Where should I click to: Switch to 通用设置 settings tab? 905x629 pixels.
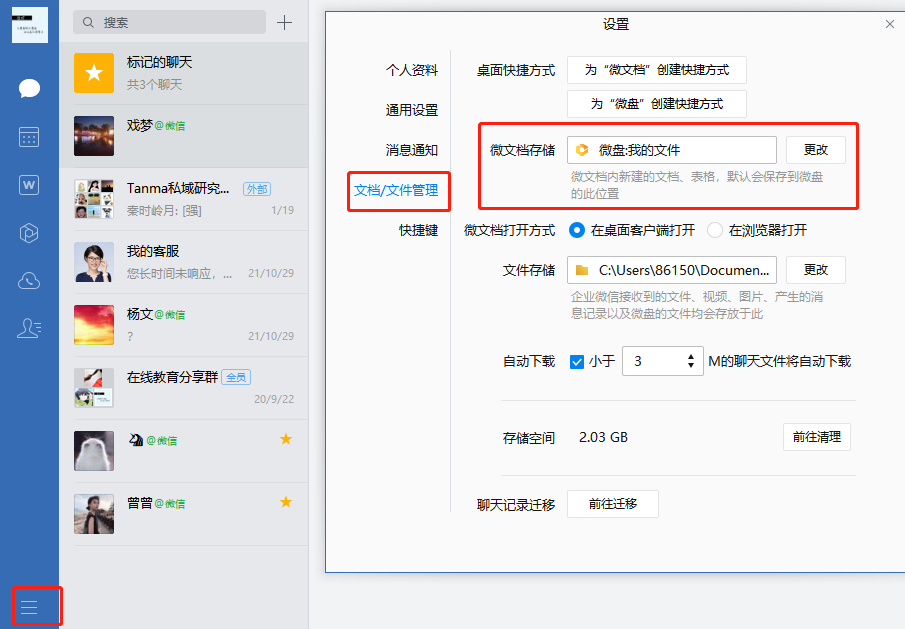(x=412, y=110)
